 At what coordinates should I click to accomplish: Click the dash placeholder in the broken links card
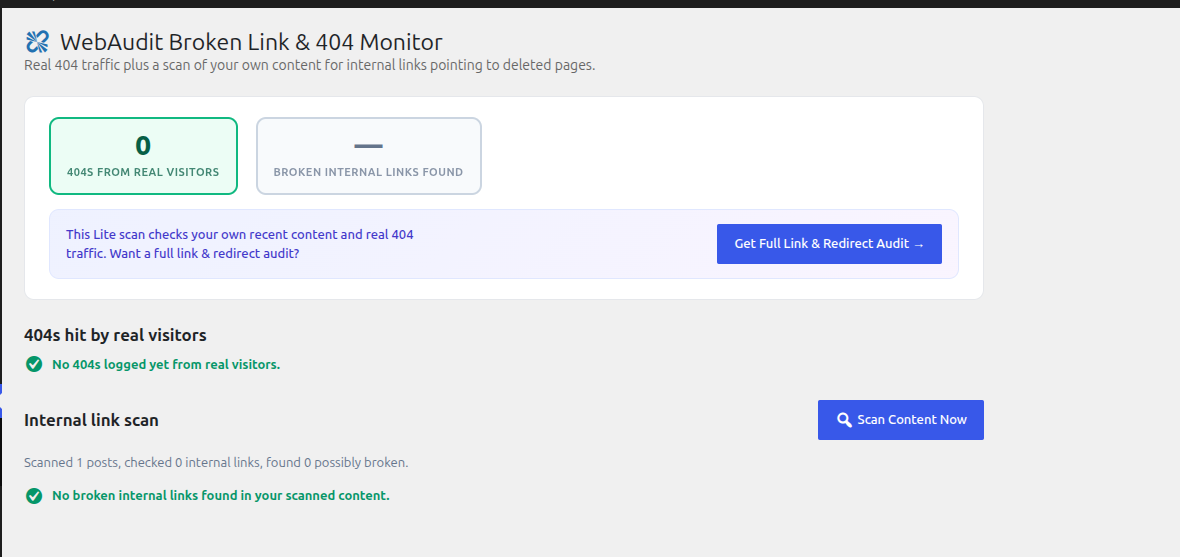369,145
